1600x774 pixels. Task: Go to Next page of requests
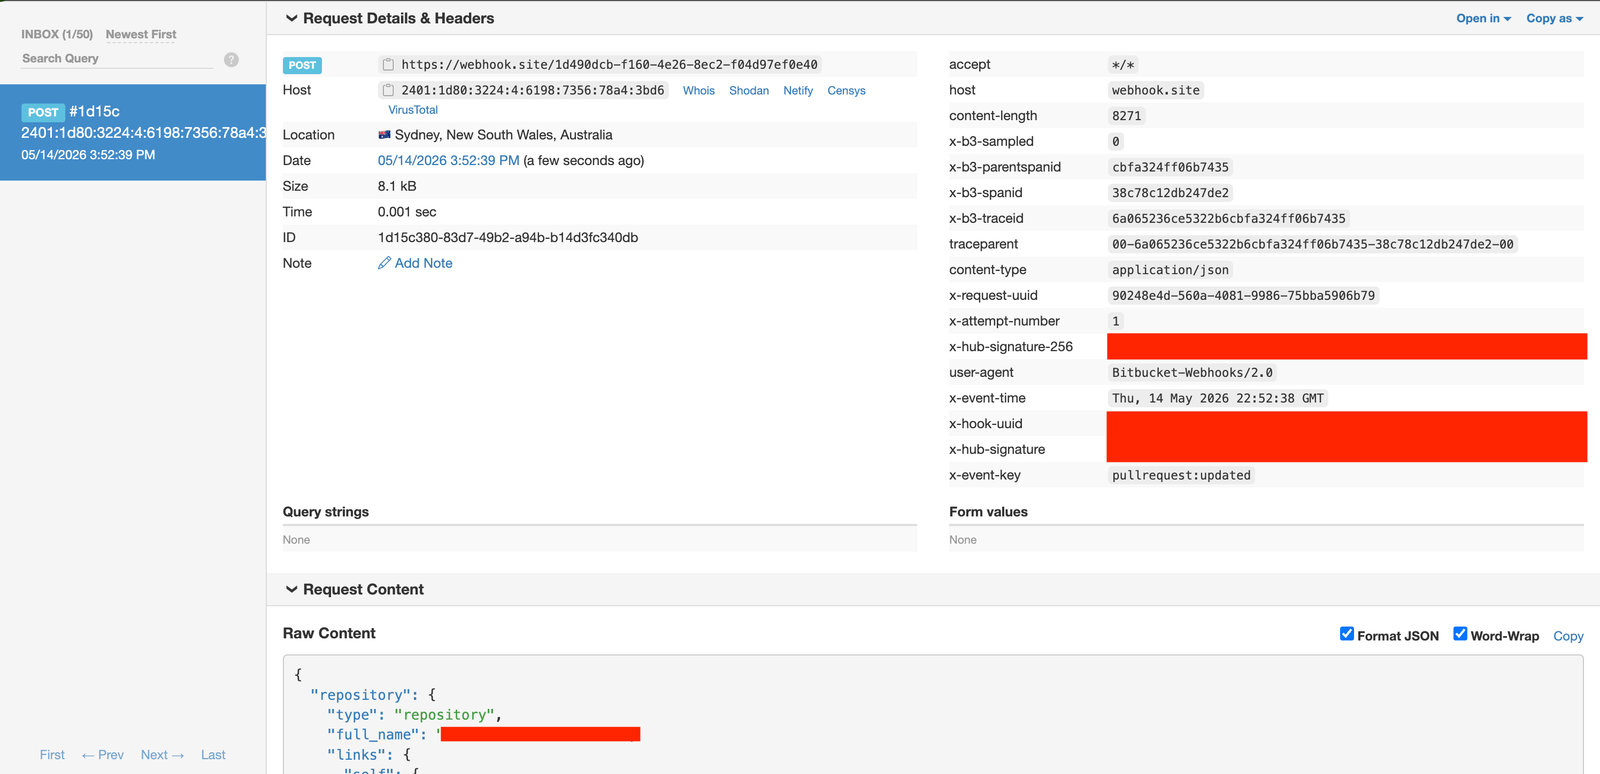pos(162,755)
